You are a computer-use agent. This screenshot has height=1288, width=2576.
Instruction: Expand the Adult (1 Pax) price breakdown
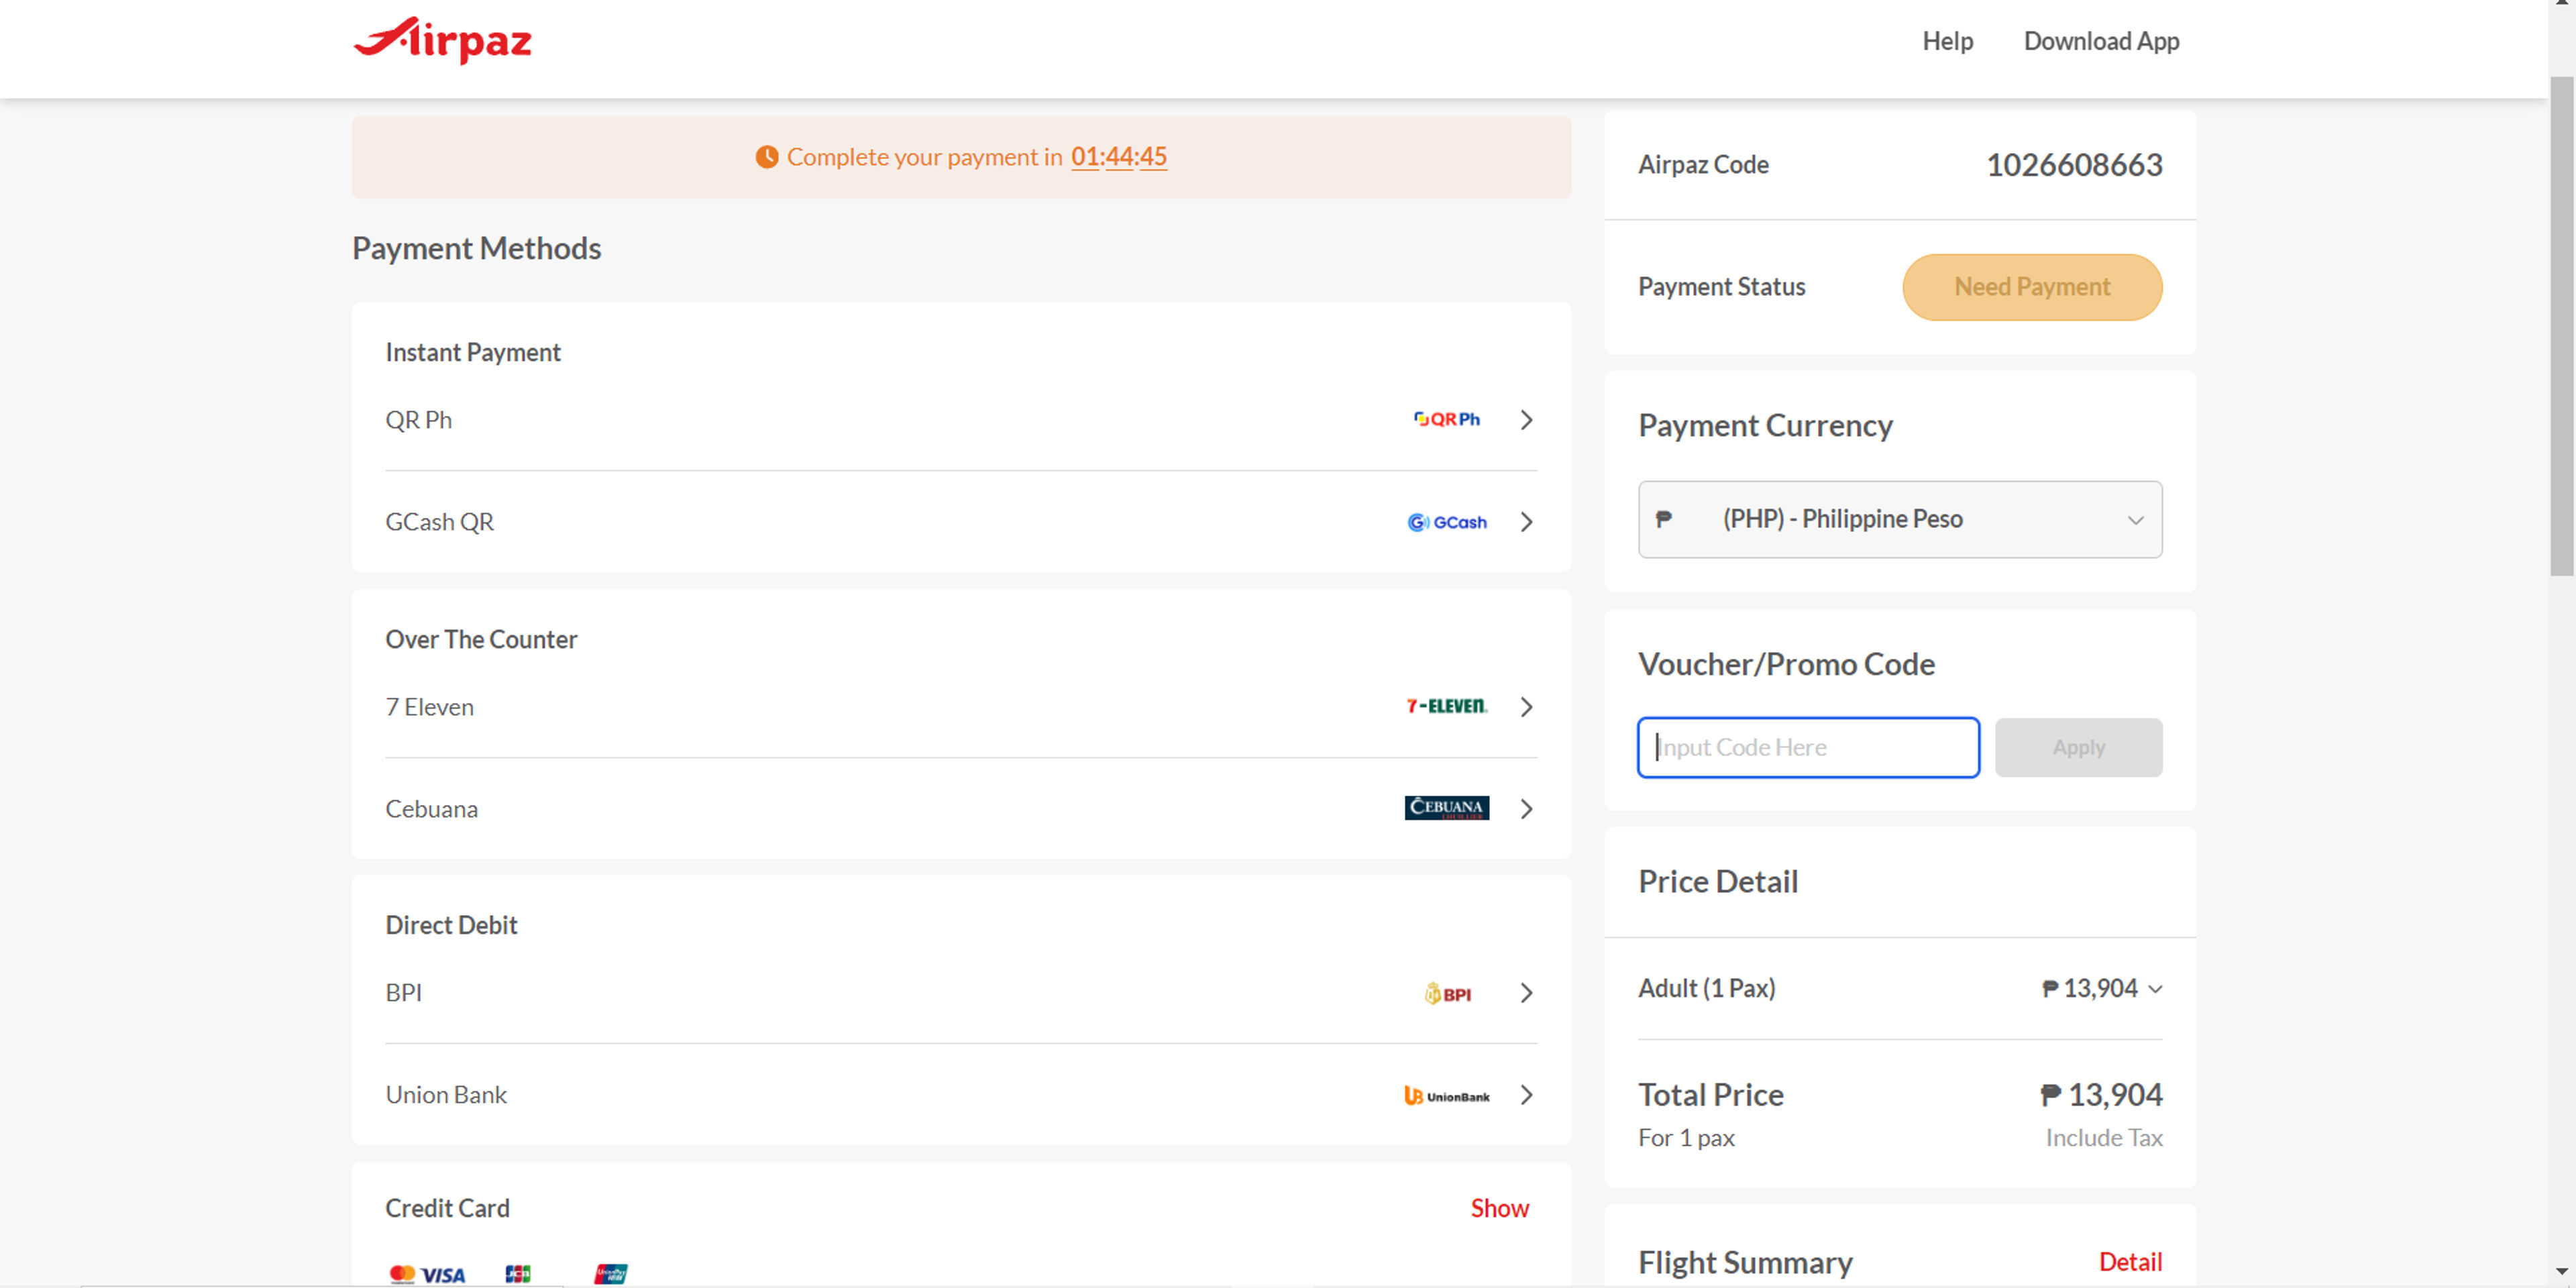(x=2155, y=989)
